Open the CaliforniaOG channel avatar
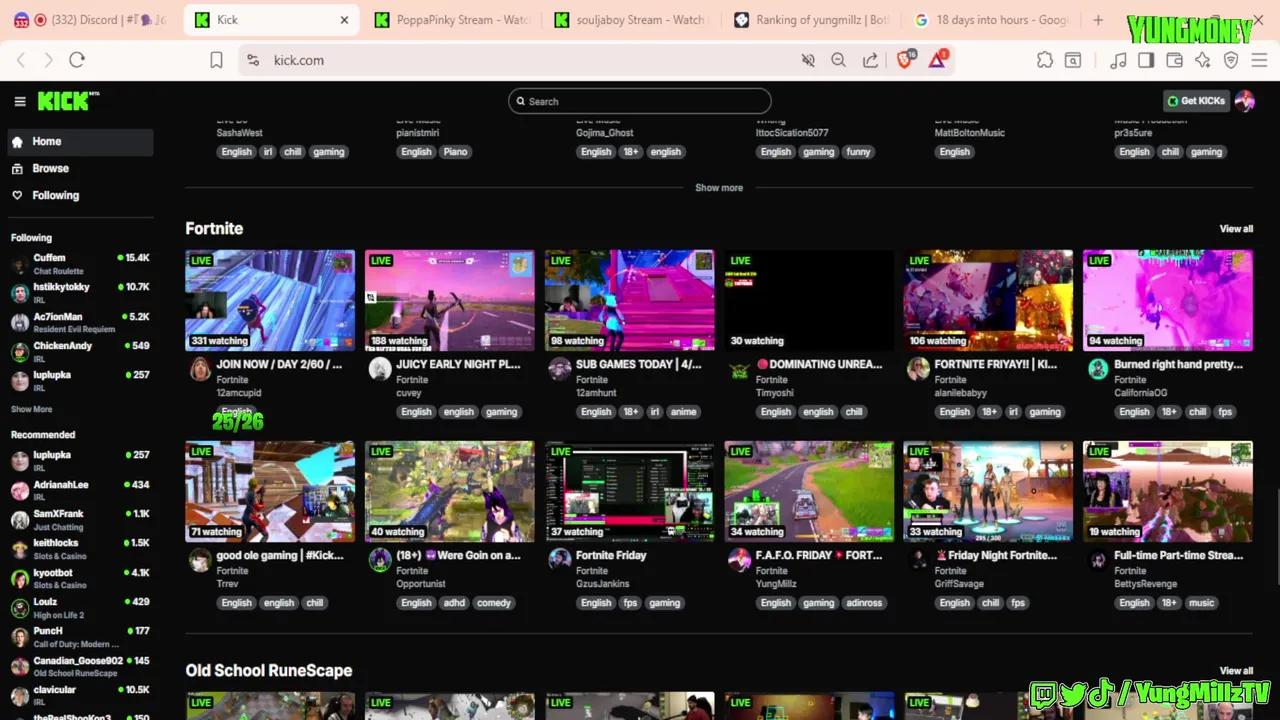The height and width of the screenshot is (720, 1280). click(1098, 370)
